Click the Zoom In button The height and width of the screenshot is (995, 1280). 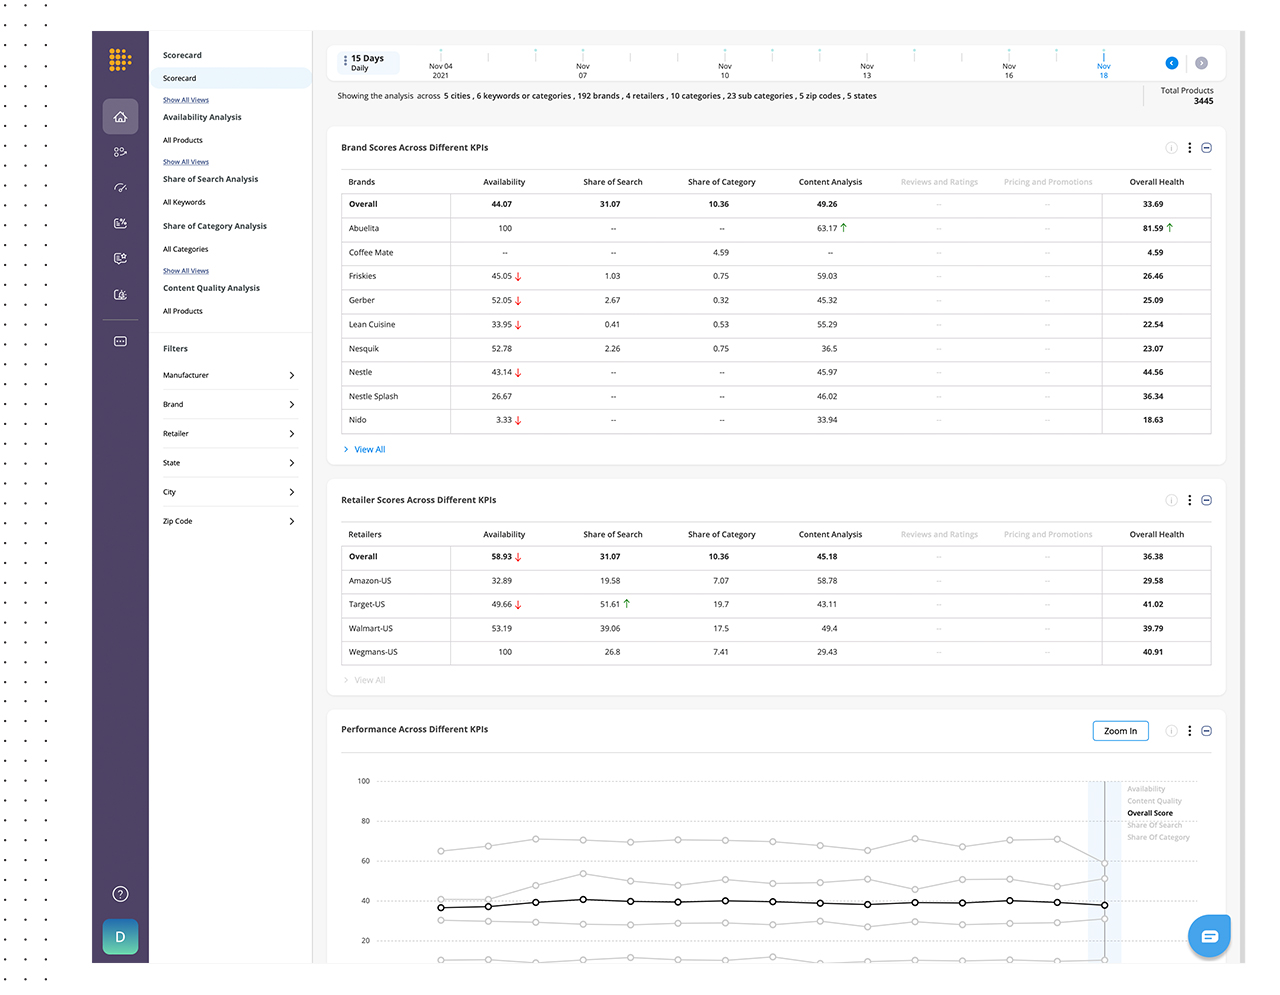click(1120, 731)
